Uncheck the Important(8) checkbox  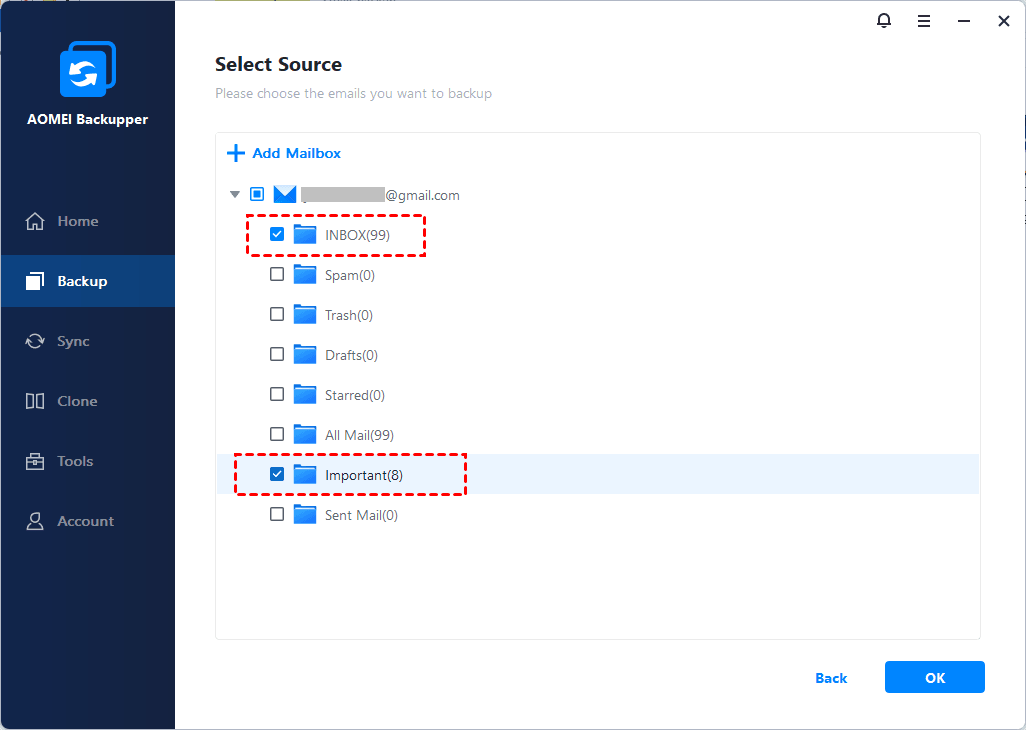(277, 475)
